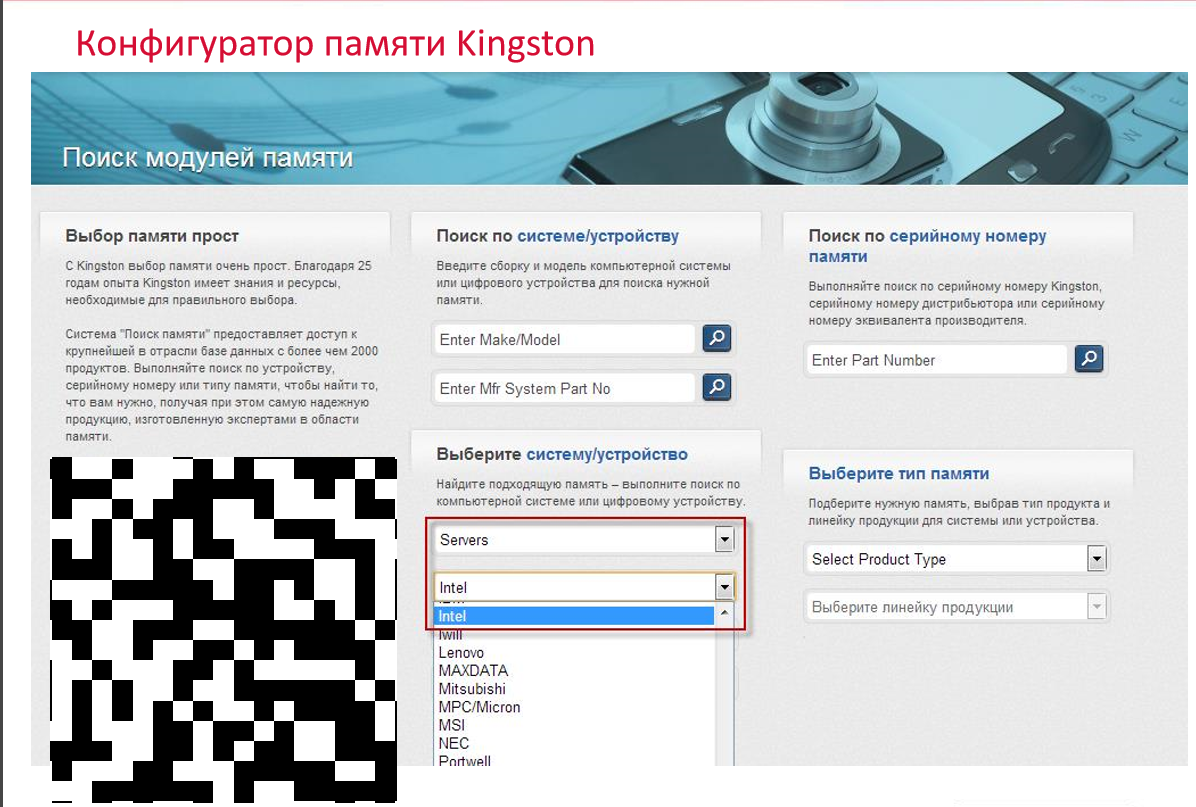The width and height of the screenshot is (1196, 807).
Task: Click the list scrollbar up arrow
Action: [724, 612]
